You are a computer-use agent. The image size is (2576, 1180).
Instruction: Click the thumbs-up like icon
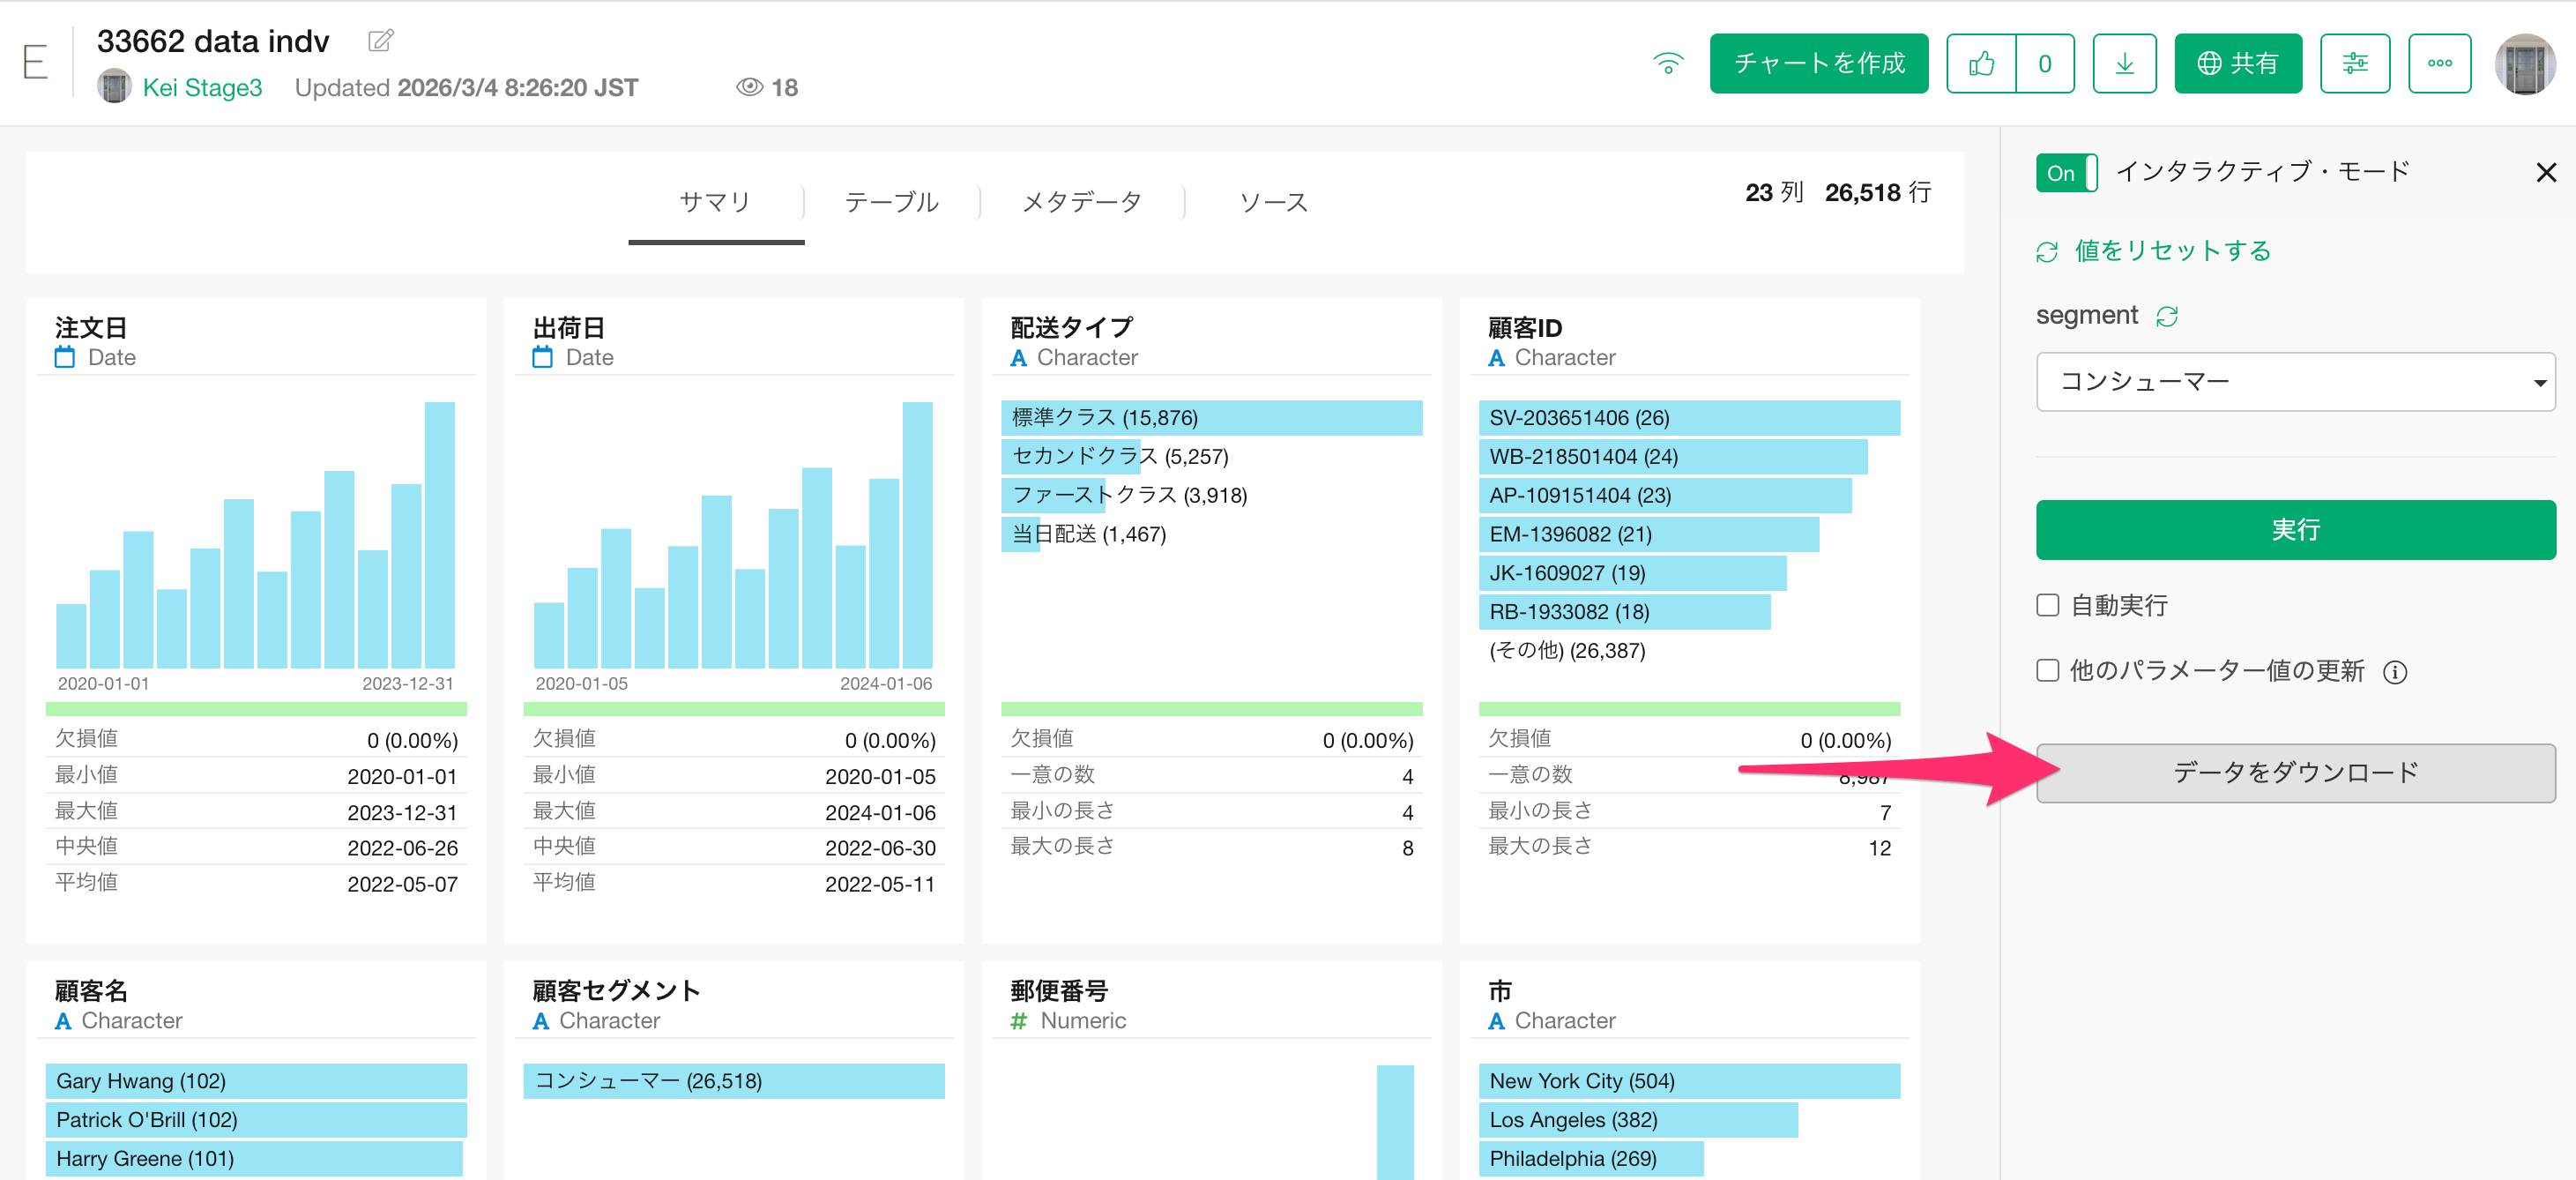click(1981, 64)
